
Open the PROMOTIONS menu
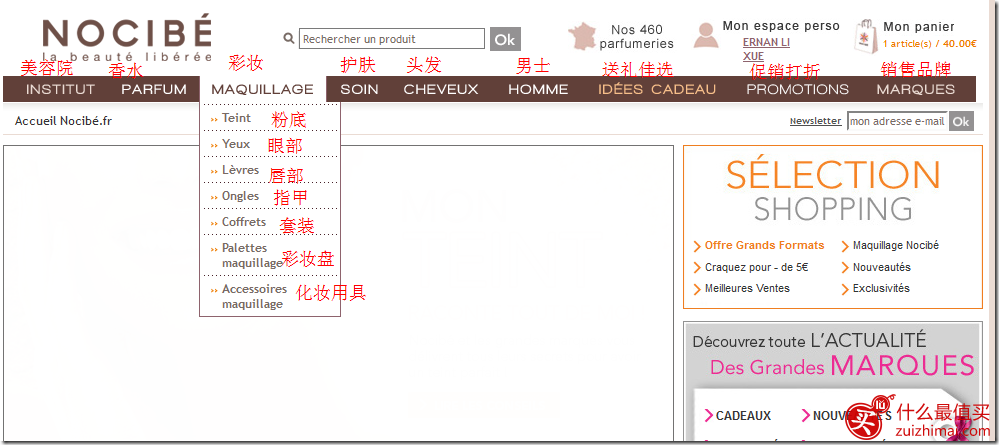pyautogui.click(x=798, y=89)
